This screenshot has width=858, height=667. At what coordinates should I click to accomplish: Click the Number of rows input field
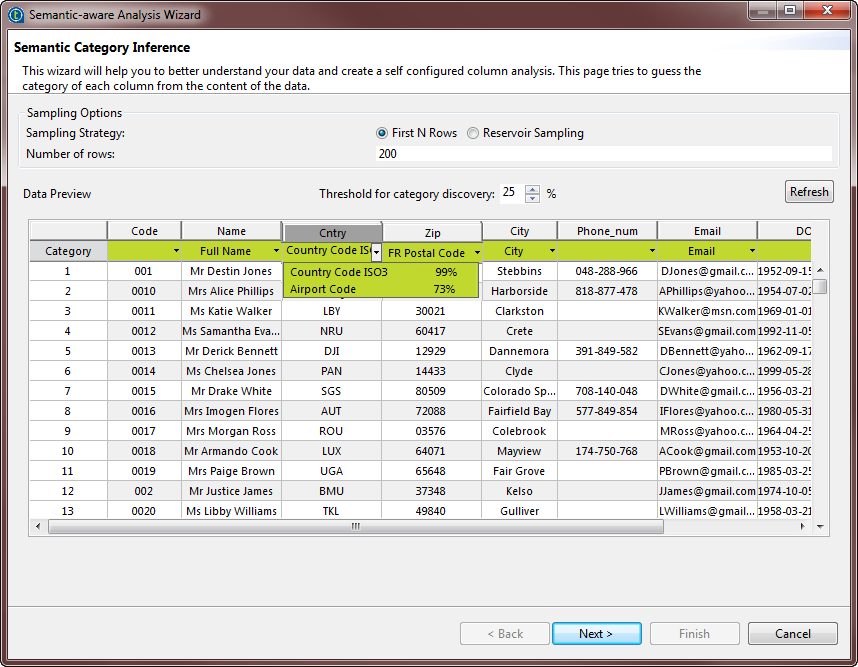click(x=602, y=153)
